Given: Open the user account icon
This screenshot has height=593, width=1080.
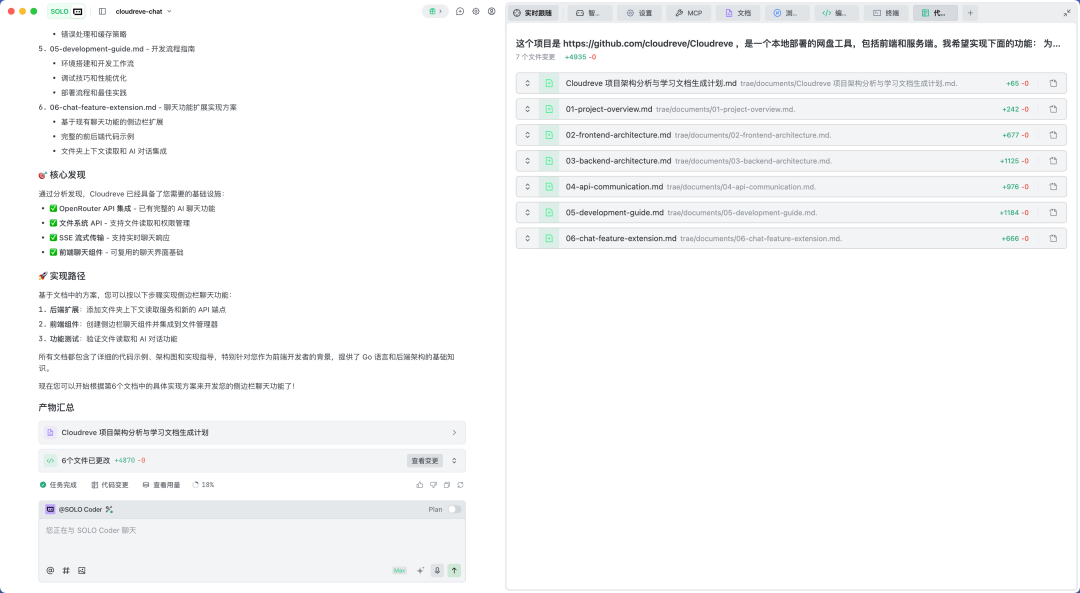Looking at the screenshot, I should [492, 12].
